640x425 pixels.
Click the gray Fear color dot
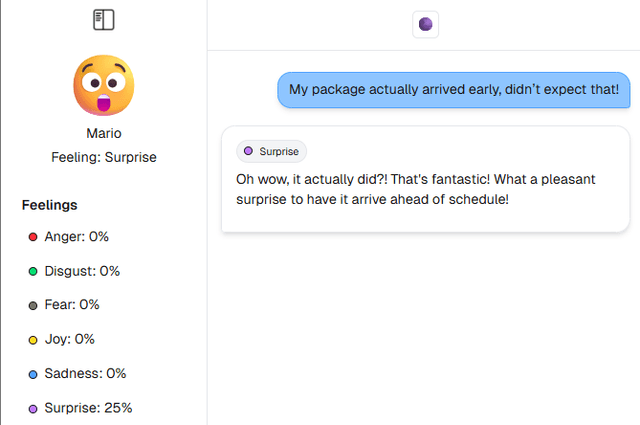point(33,305)
